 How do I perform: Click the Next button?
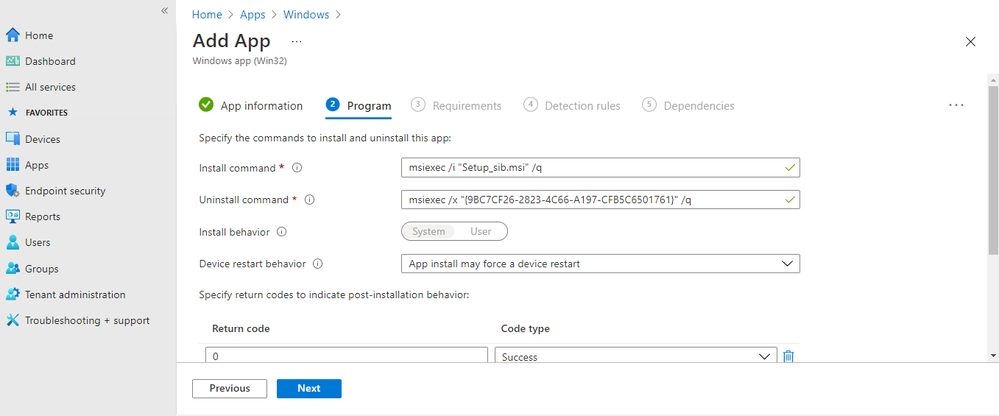[309, 388]
